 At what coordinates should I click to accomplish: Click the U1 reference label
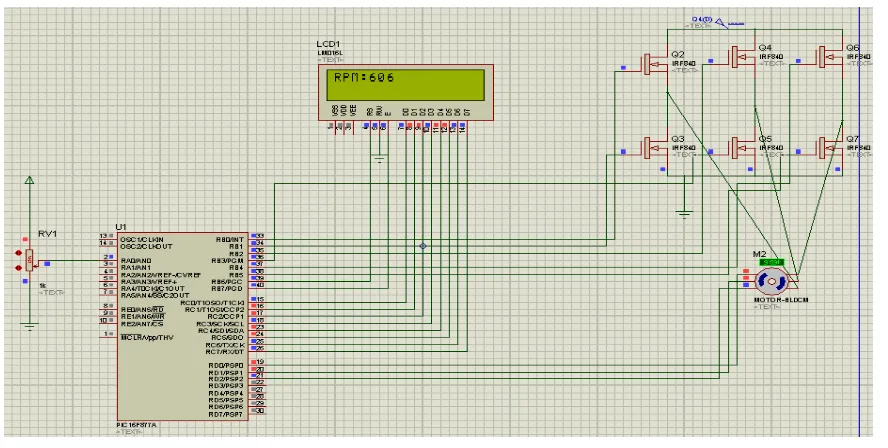point(121,227)
